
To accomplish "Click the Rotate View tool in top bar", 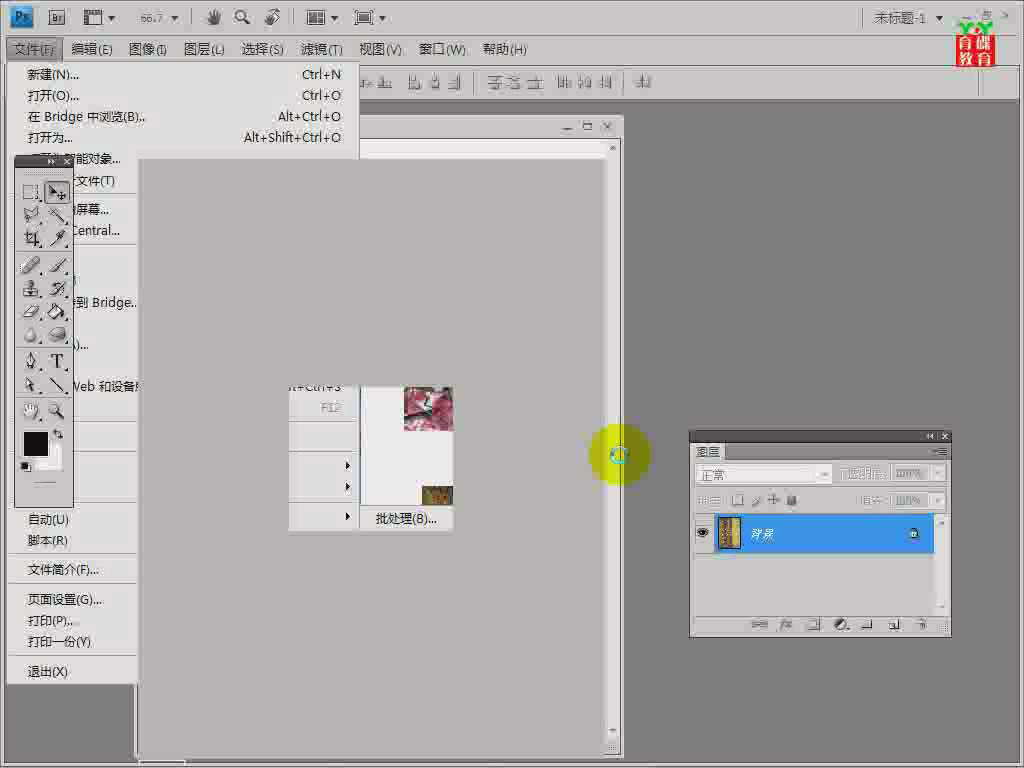I will coord(272,18).
